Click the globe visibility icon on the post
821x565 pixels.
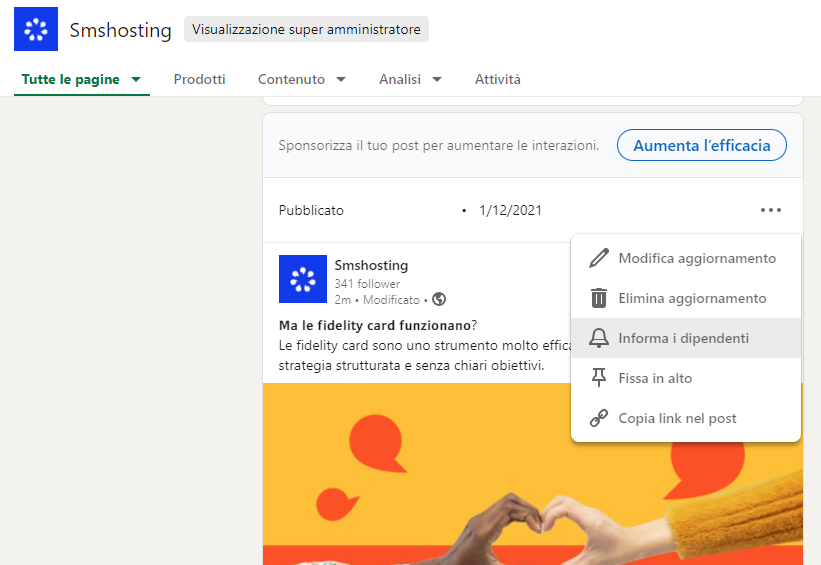[438, 299]
